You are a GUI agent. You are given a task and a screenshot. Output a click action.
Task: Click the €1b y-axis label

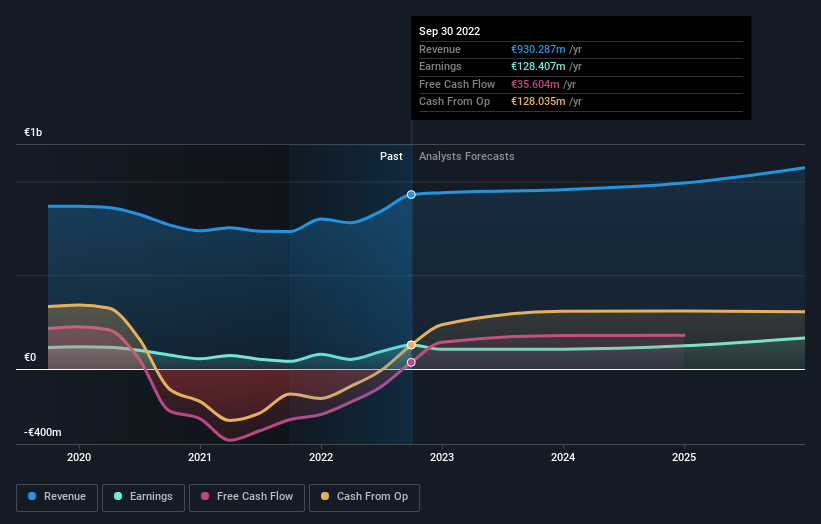click(x=33, y=132)
